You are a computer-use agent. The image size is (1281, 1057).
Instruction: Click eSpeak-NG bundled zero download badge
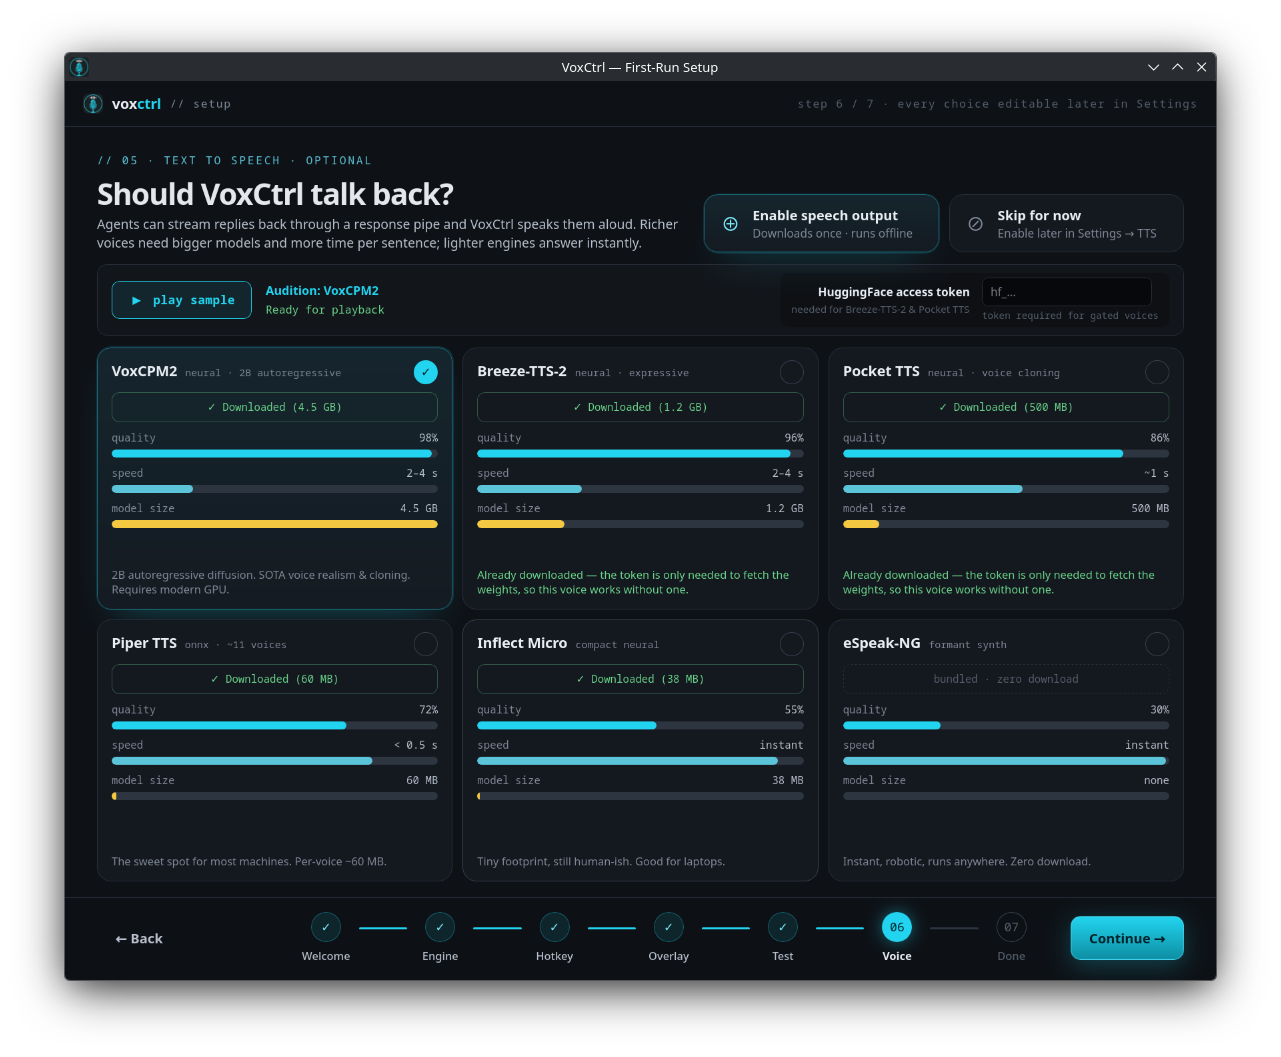[x=1006, y=679]
